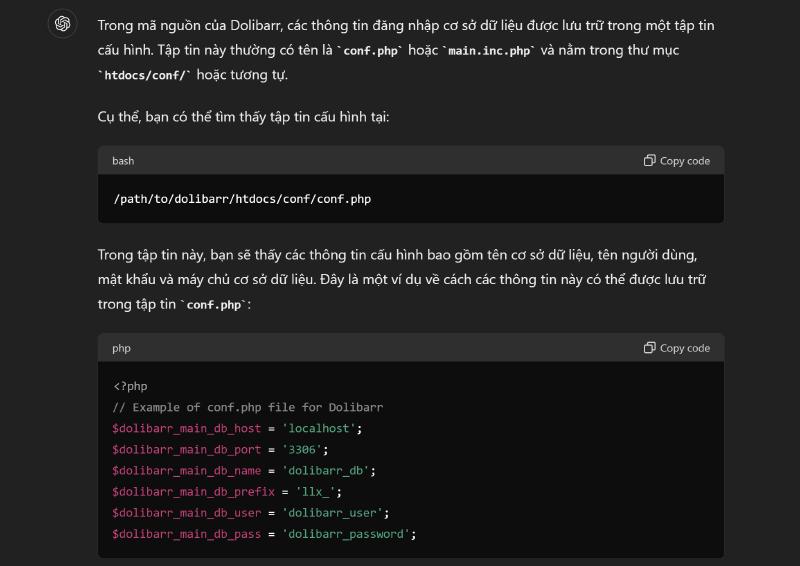Click the 'localhost' string value
The width and height of the screenshot is (800, 566).
tap(319, 428)
